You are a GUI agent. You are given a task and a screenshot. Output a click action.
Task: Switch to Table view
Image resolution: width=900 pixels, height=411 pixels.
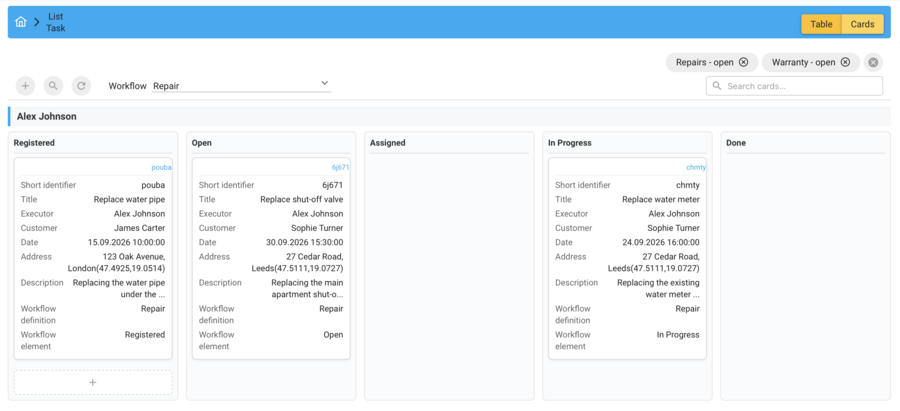click(x=821, y=24)
